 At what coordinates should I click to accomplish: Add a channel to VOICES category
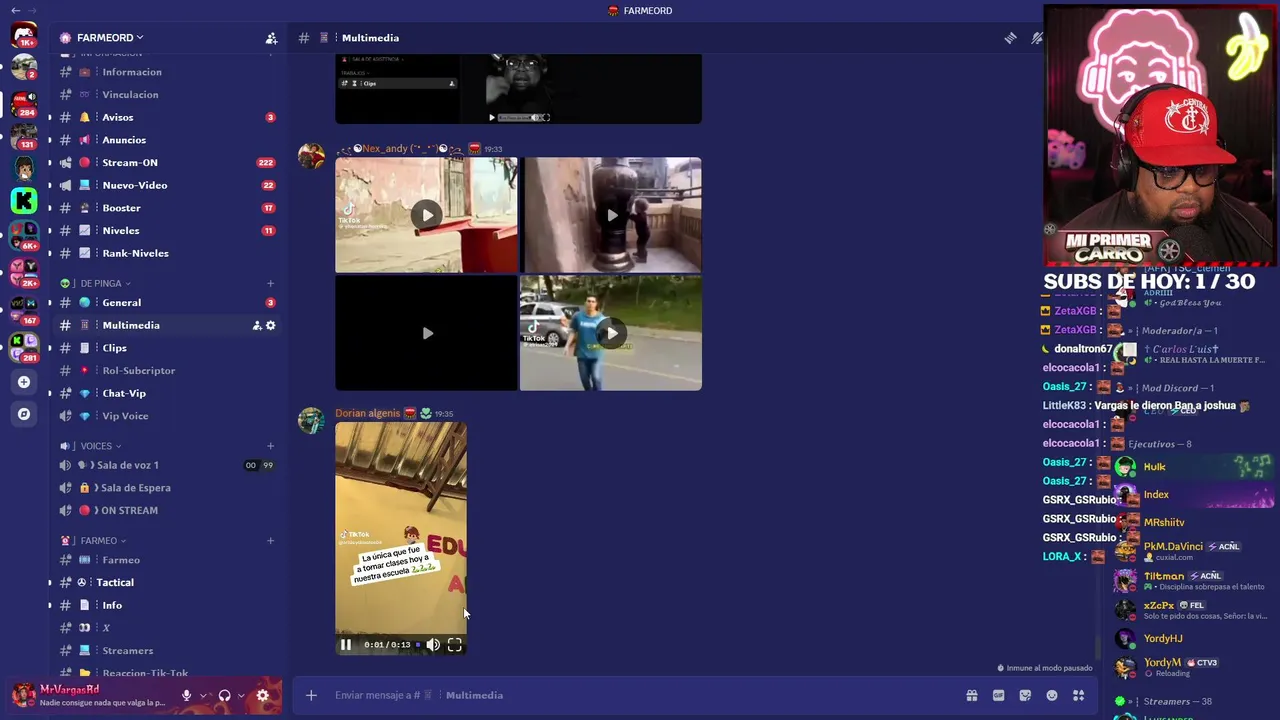270,446
